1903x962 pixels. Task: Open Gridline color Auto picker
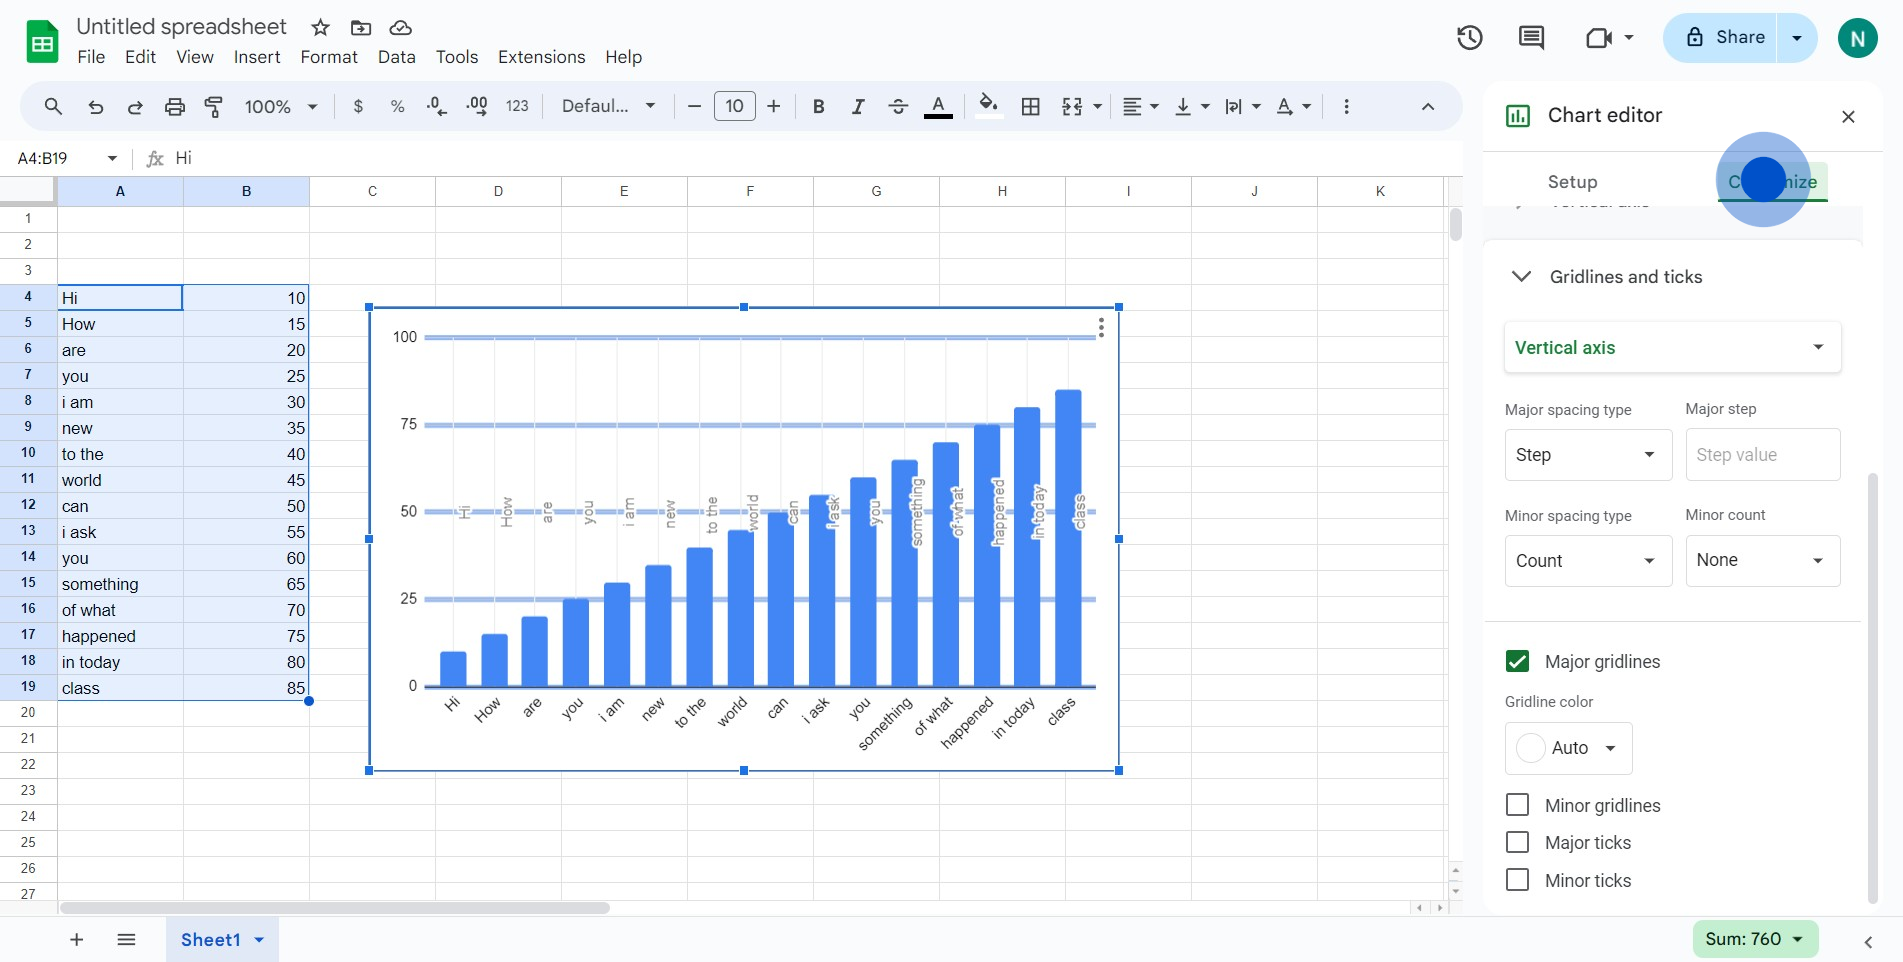coord(1568,748)
